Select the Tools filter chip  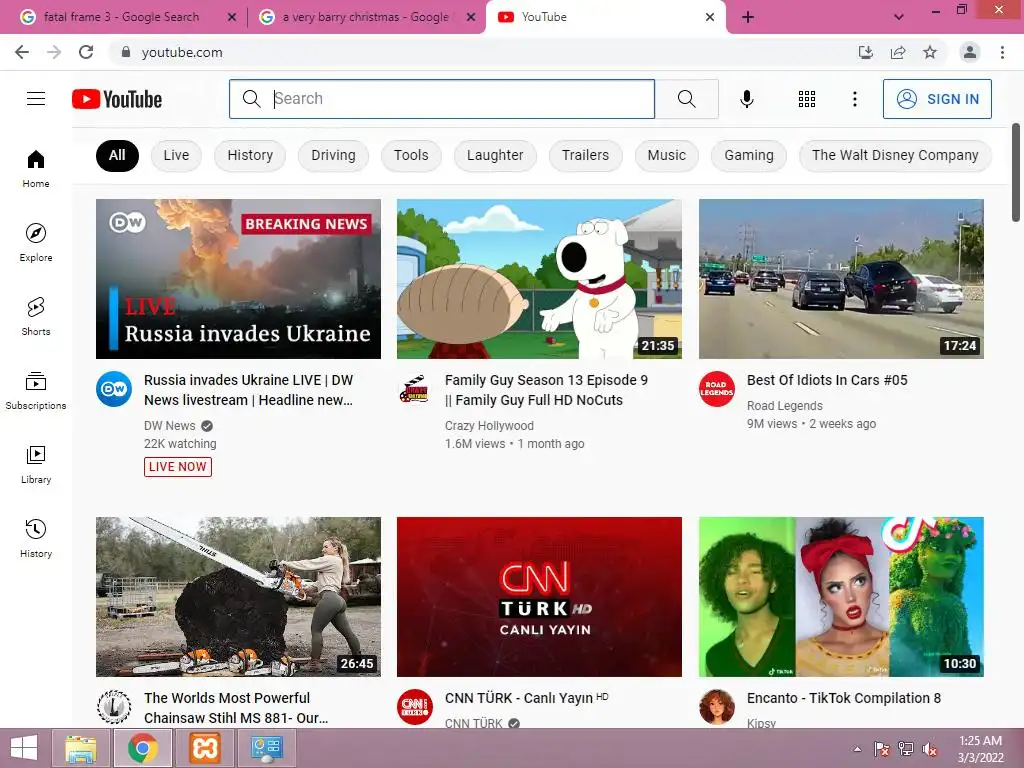(411, 155)
